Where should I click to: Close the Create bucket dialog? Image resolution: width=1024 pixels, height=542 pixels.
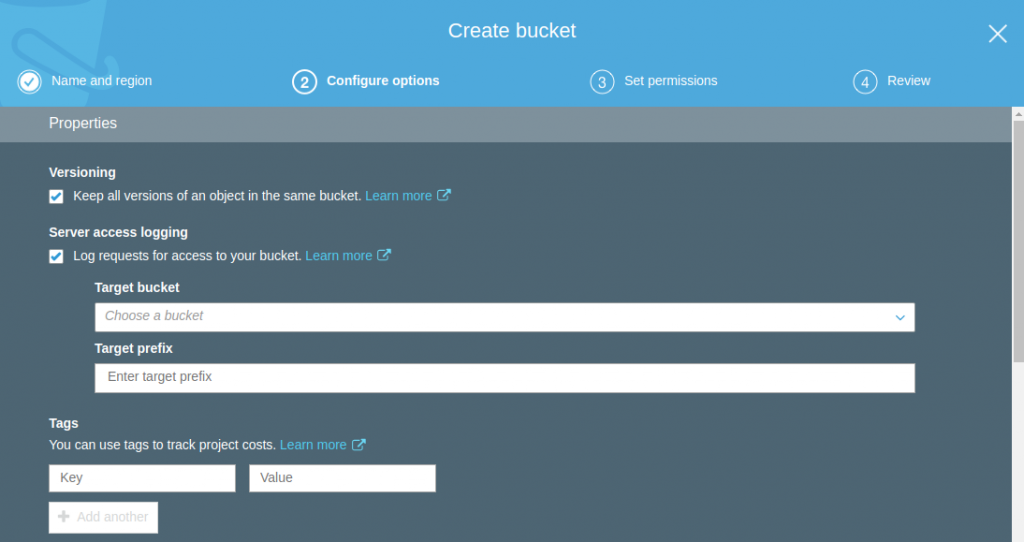tap(997, 33)
